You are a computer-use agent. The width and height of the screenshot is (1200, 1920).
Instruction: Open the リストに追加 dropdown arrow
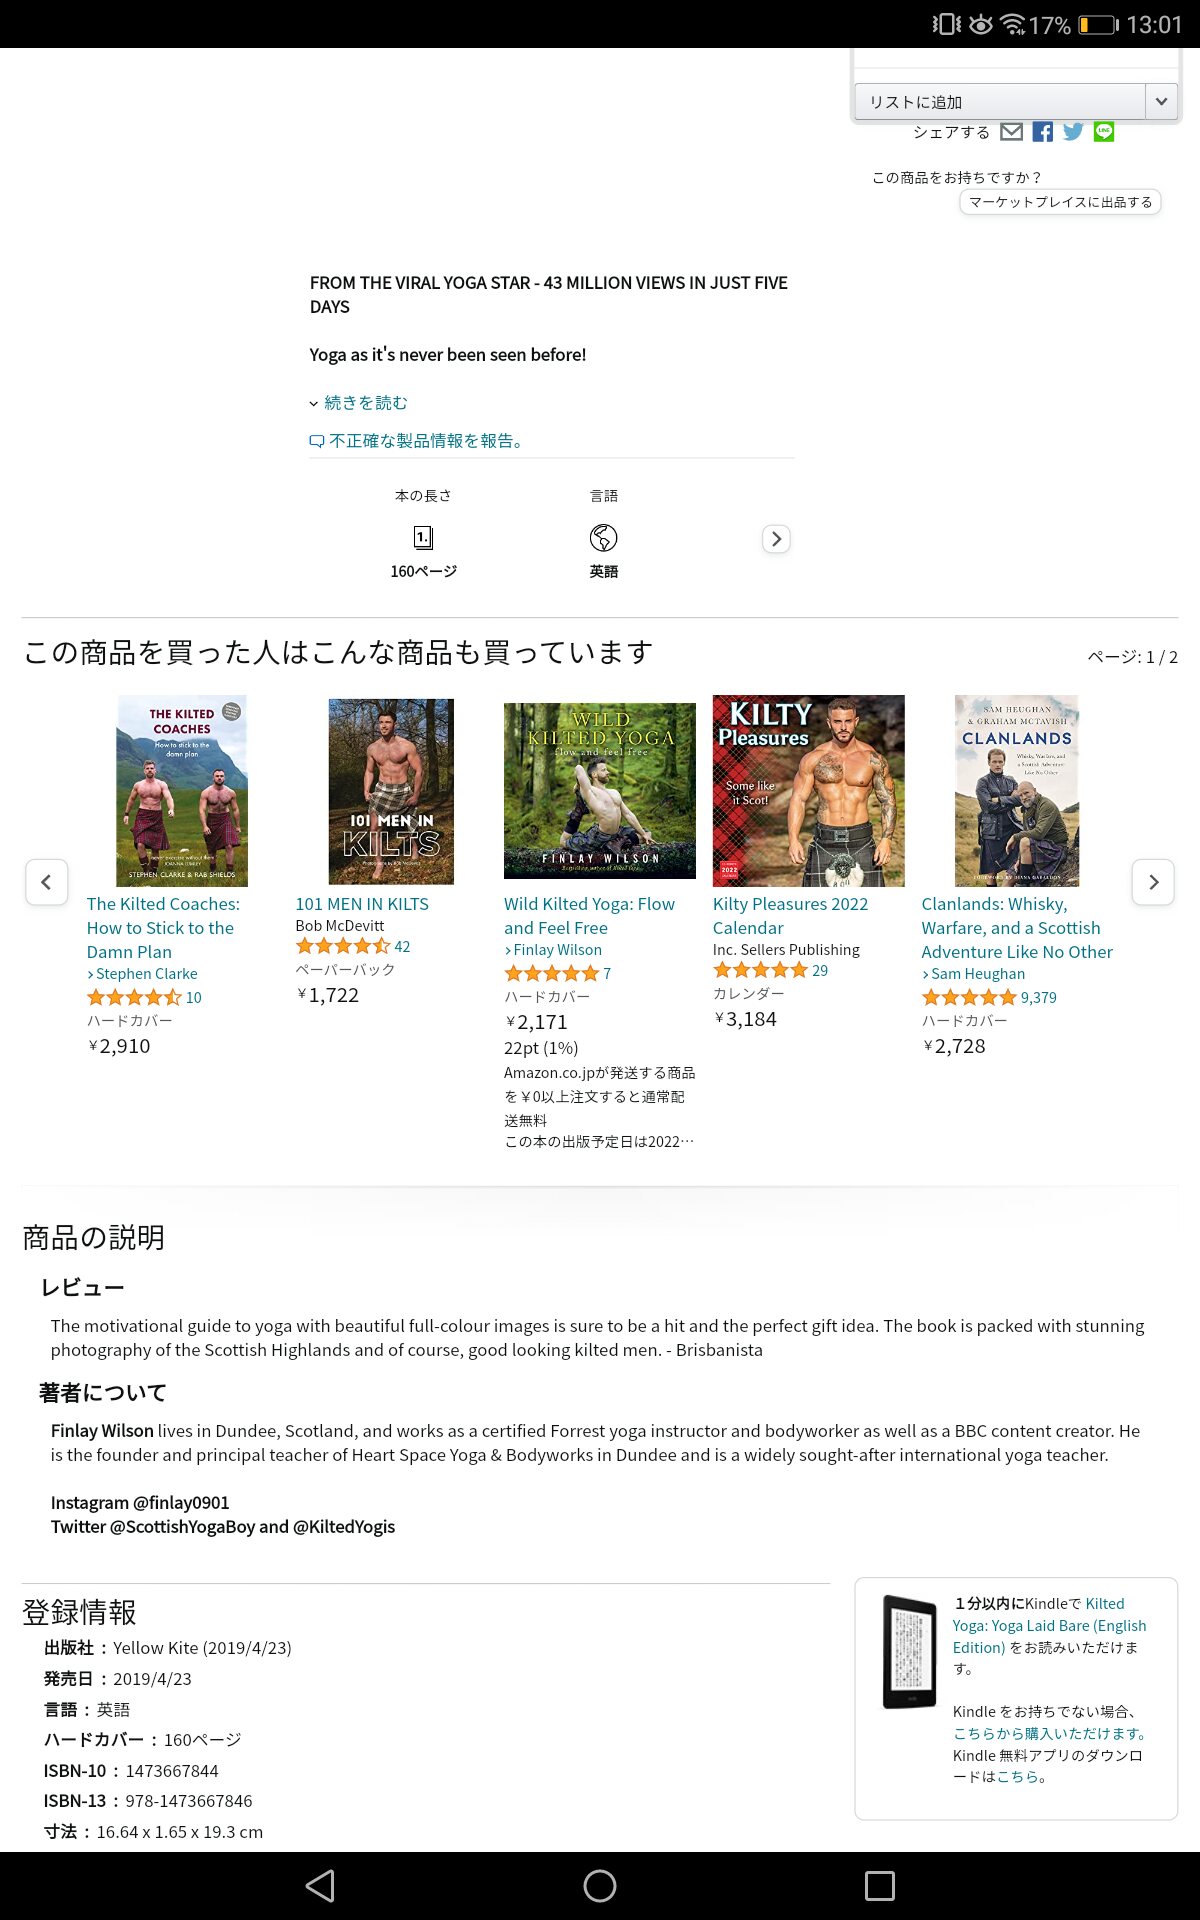[1161, 101]
